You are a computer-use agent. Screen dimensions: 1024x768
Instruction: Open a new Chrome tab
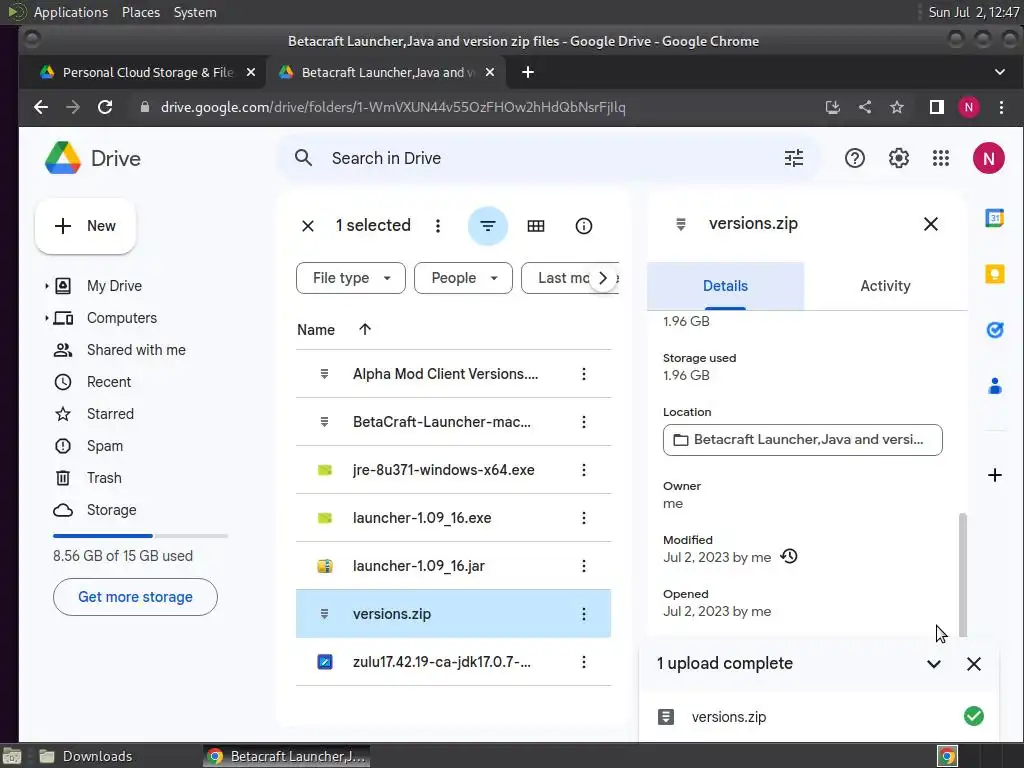coord(528,72)
